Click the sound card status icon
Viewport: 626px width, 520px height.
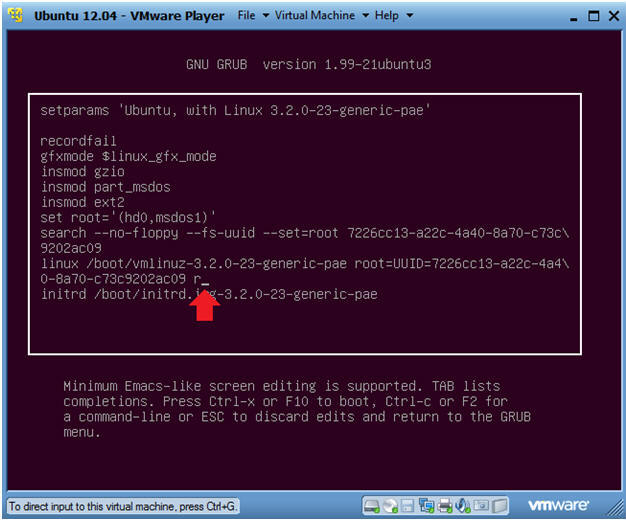coord(462,506)
